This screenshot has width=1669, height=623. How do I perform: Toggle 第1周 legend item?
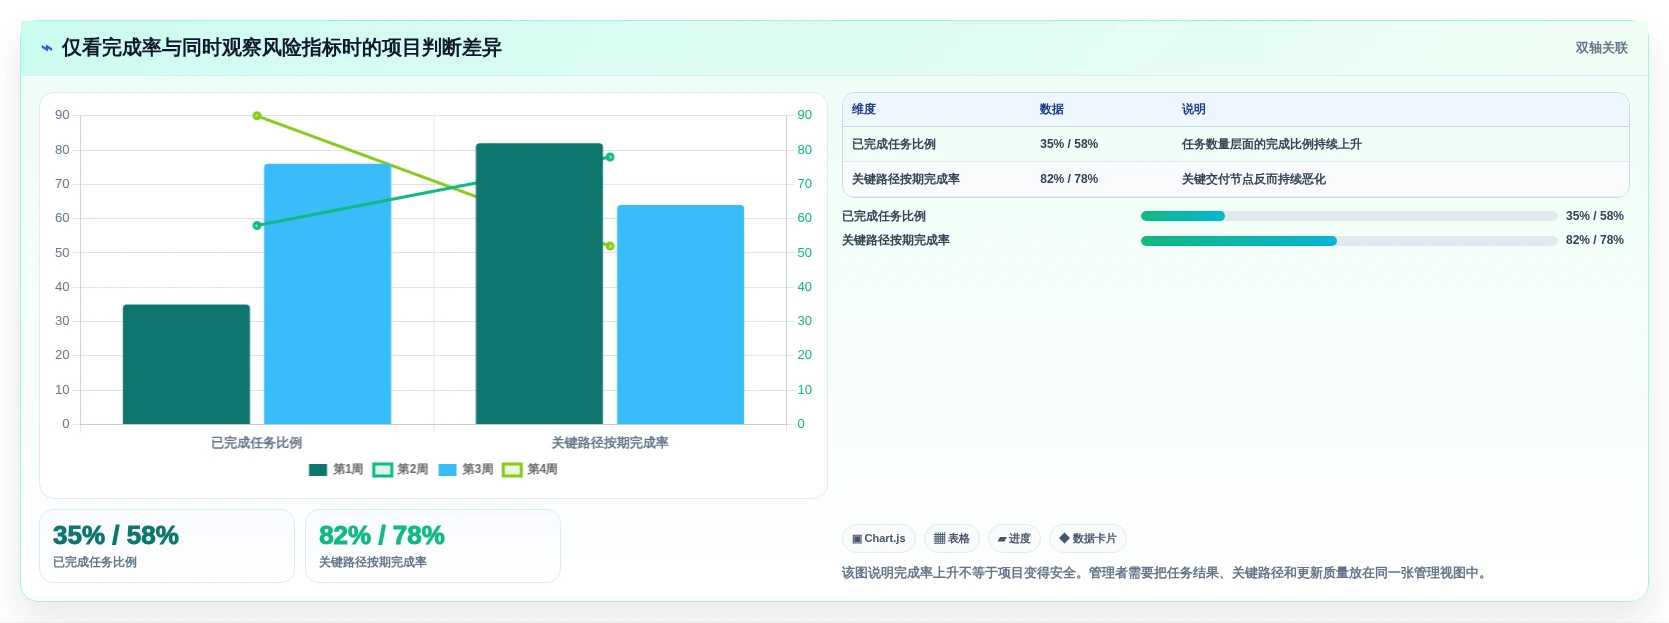[336, 469]
